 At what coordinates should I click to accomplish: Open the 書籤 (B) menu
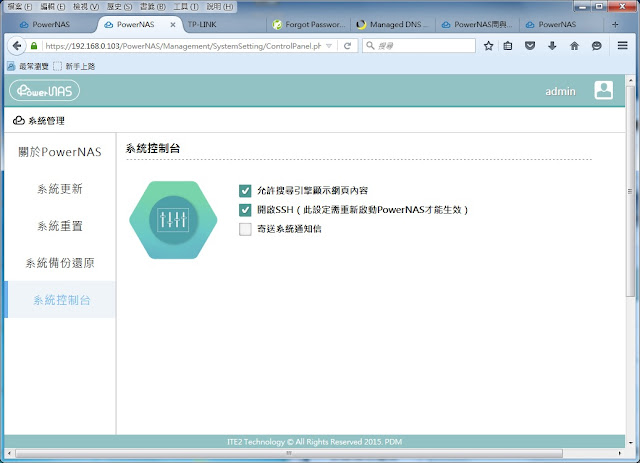[153, 7]
